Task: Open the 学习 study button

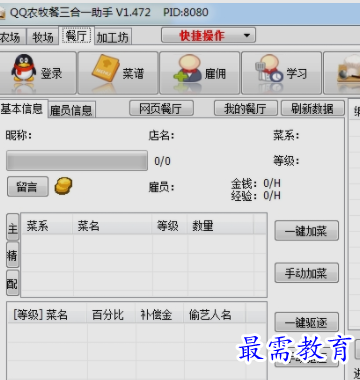Action: [x=281, y=73]
